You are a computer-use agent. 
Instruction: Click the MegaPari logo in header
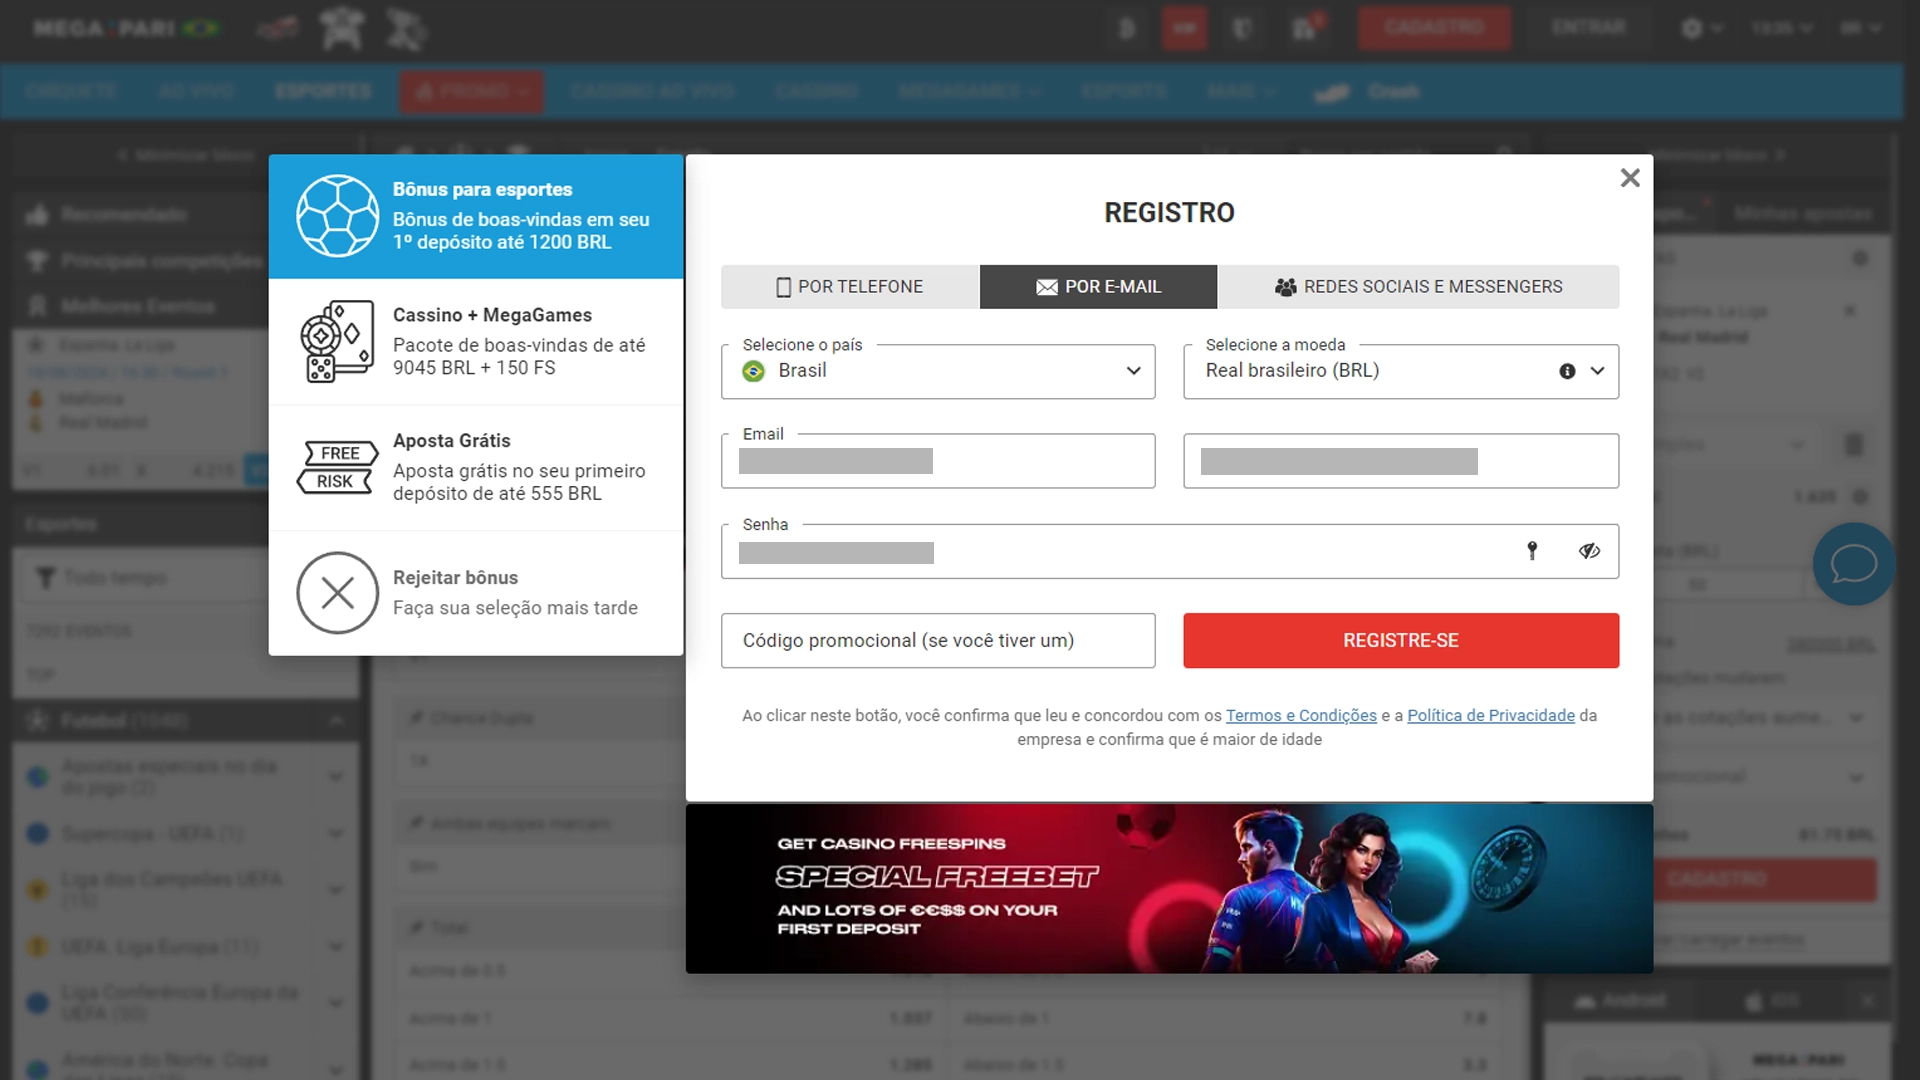tap(126, 28)
